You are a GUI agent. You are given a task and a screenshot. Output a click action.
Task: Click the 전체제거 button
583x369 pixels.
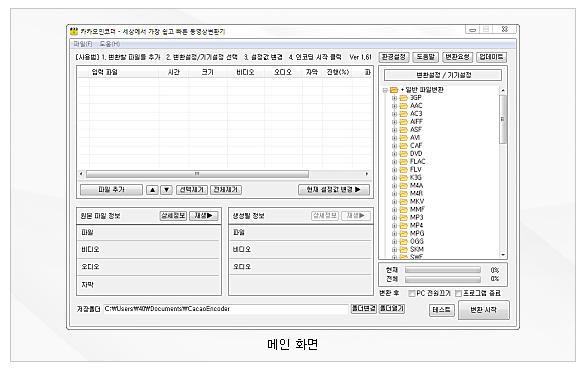point(226,190)
